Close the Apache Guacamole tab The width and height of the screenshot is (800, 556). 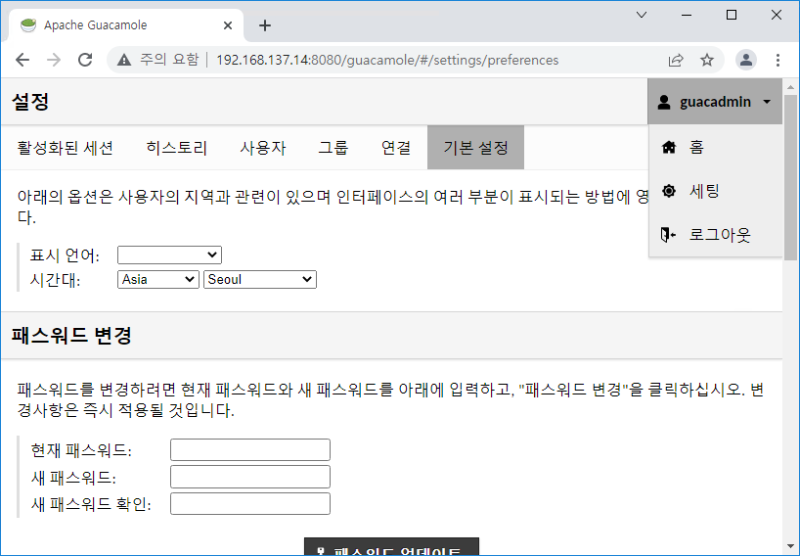click(229, 25)
